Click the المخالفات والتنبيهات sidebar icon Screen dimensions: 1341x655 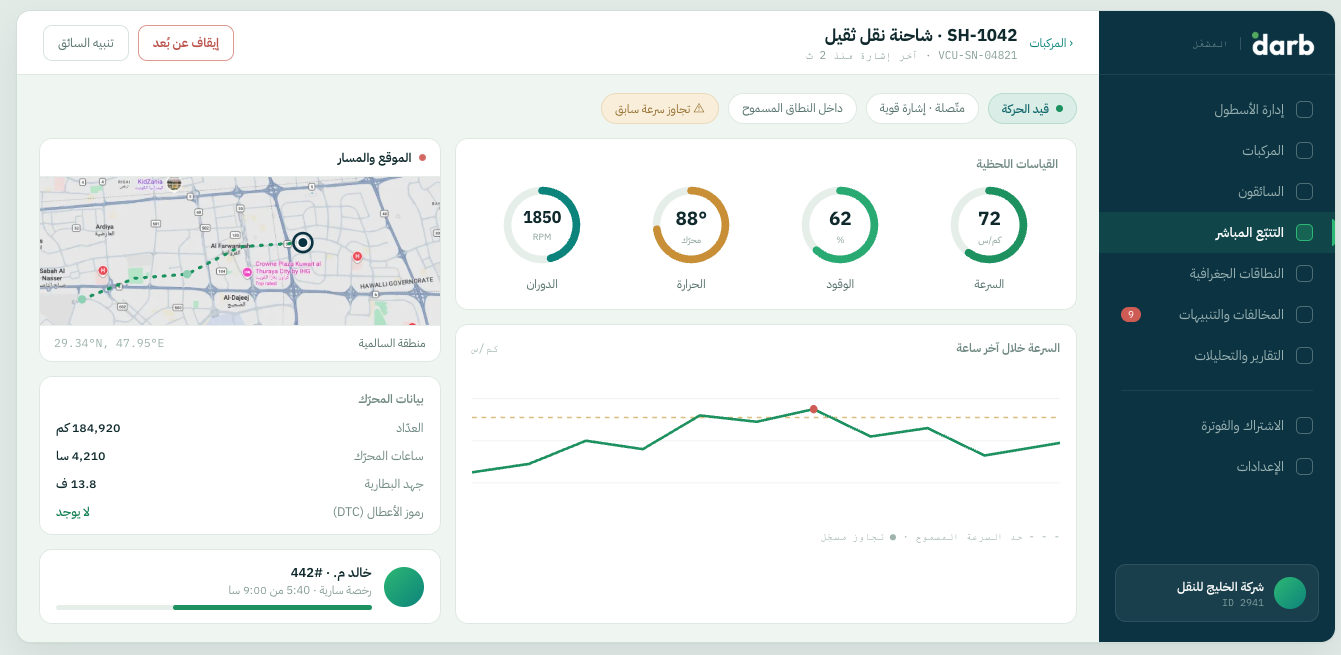pyautogui.click(x=1304, y=315)
